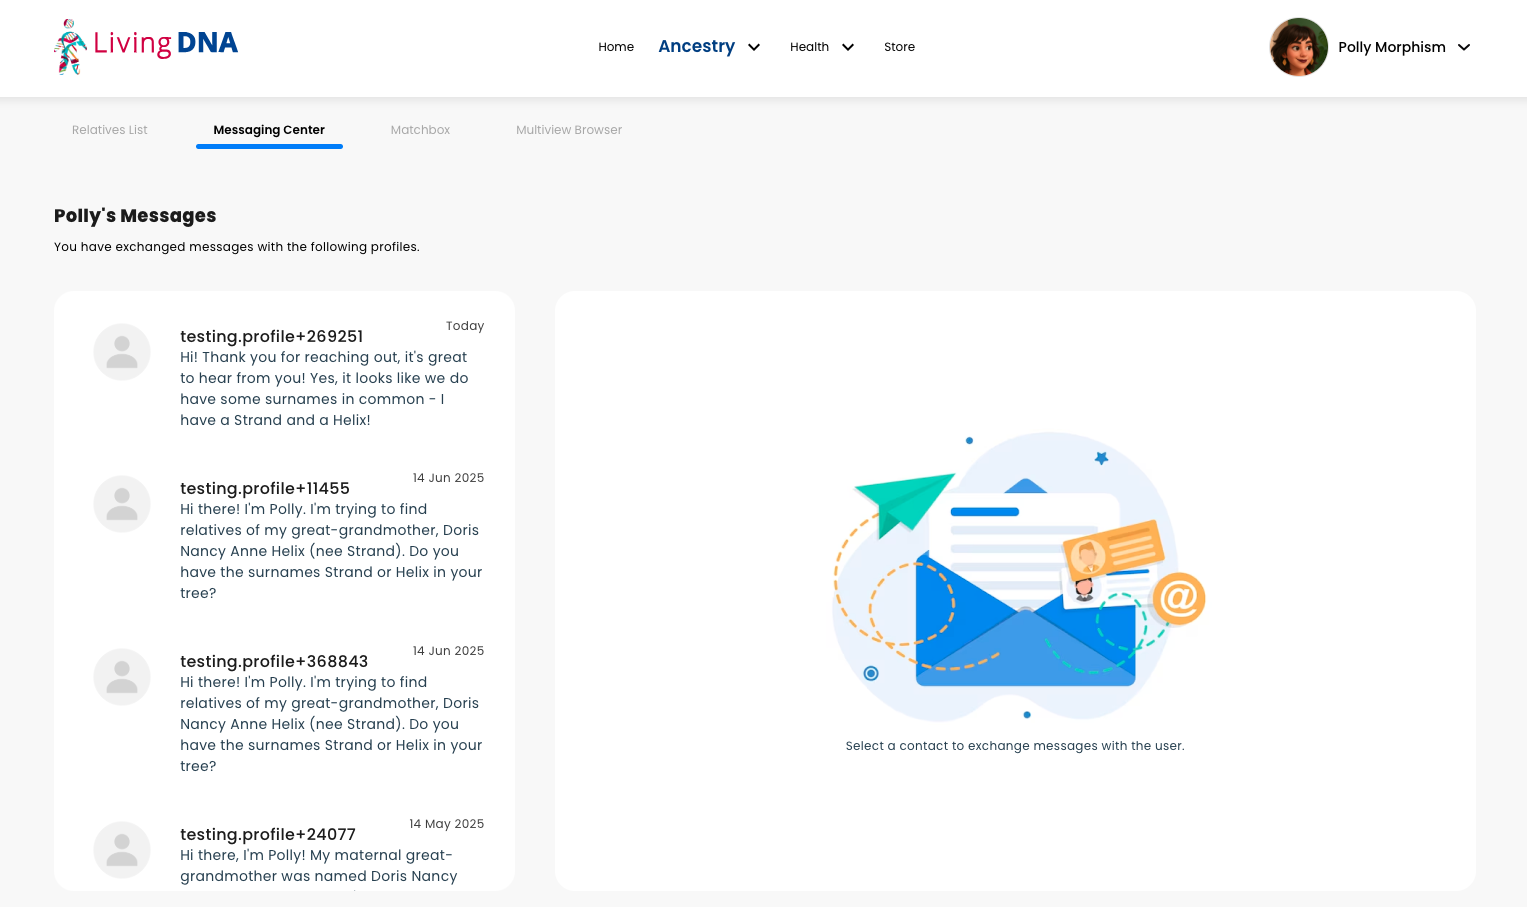This screenshot has width=1527, height=907.
Task: Click message preview starting 'Hi! Thank you for reaching out'
Action: (x=325, y=389)
